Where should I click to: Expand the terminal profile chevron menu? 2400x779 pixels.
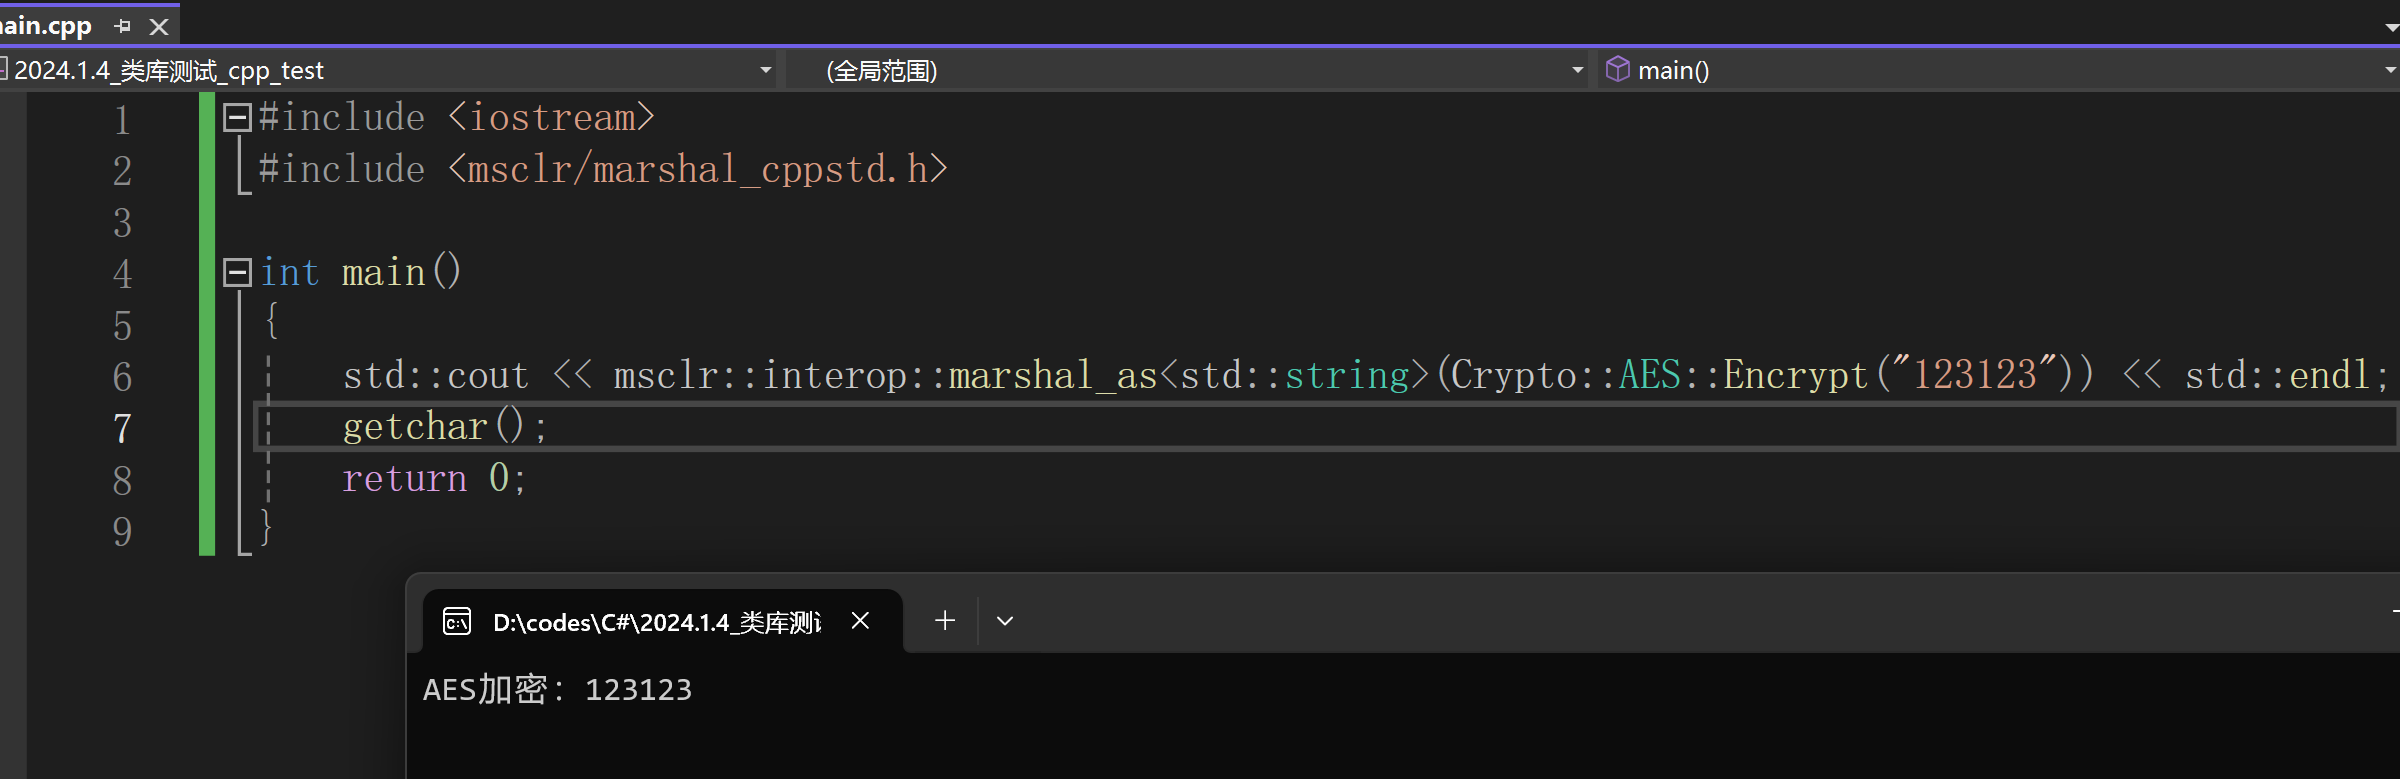1005,621
